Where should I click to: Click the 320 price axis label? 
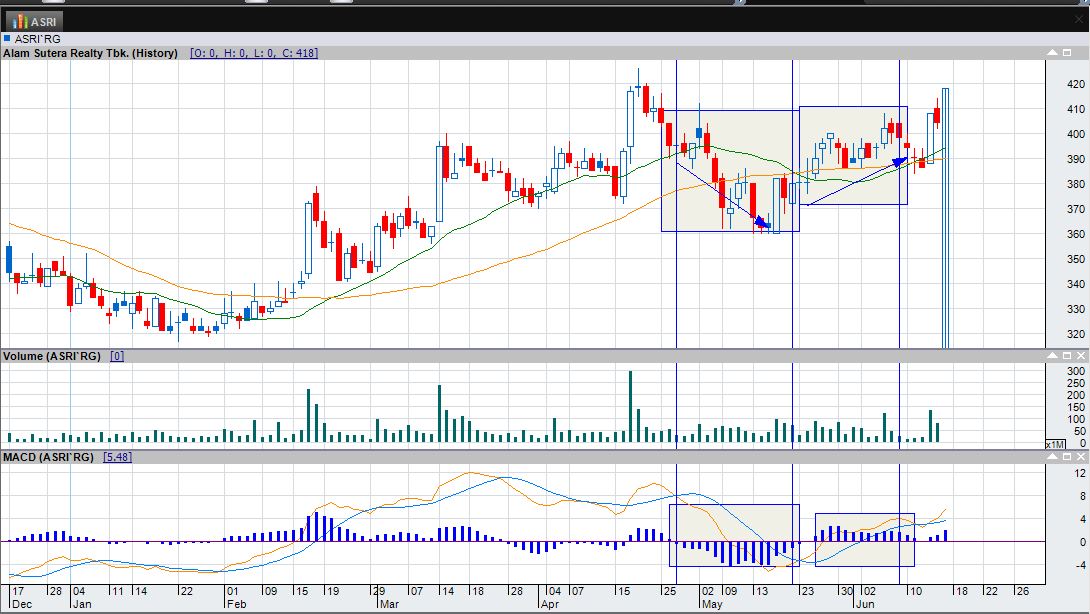click(x=1075, y=334)
